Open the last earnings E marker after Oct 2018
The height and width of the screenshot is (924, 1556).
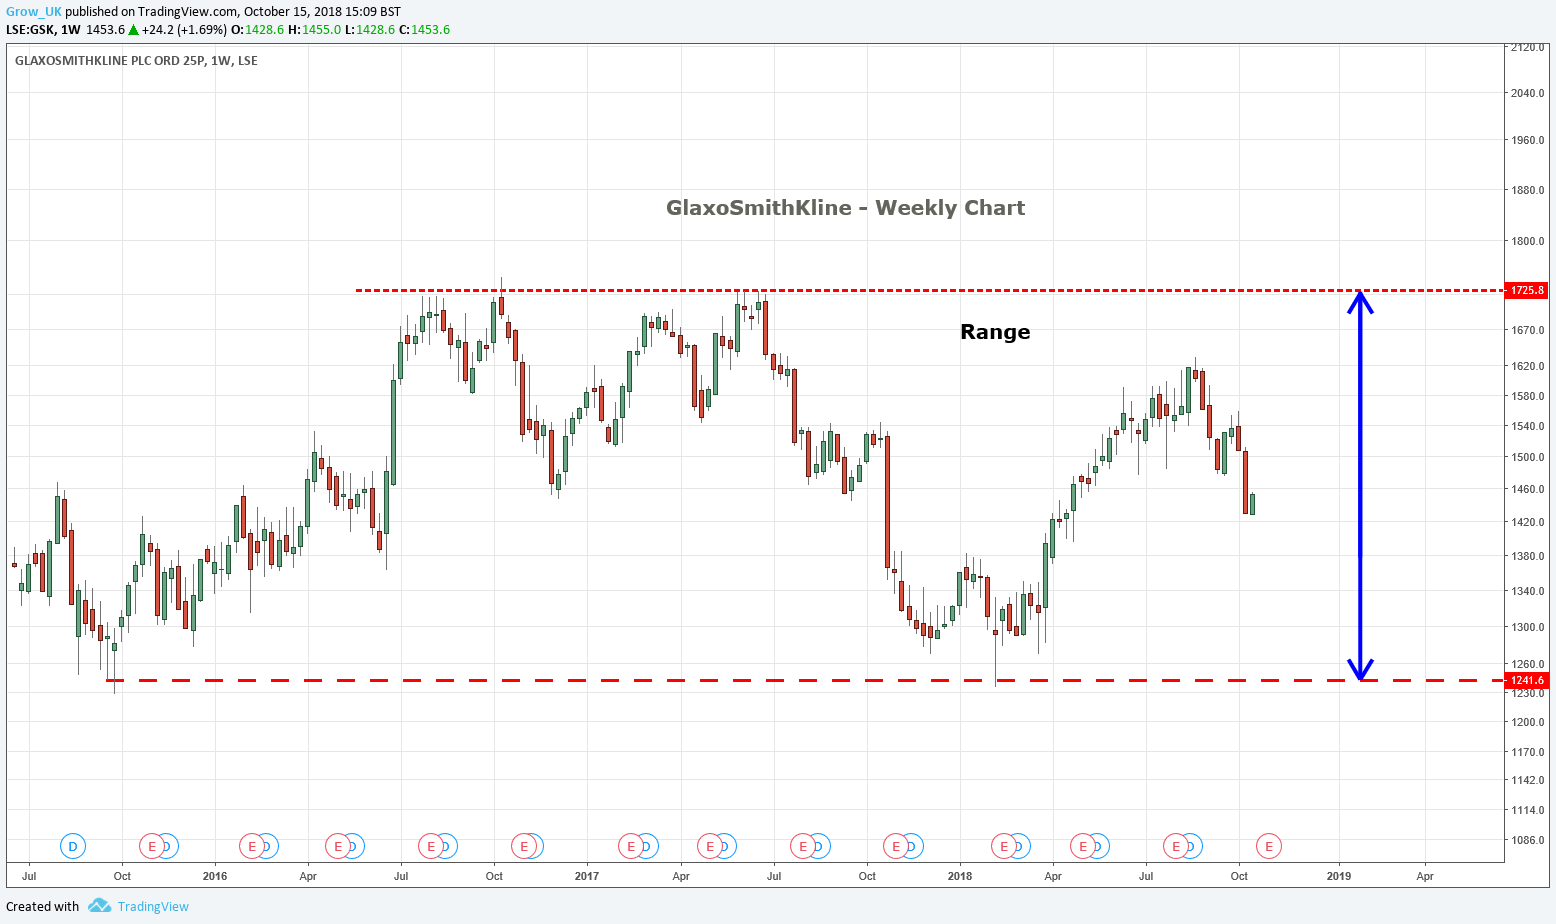[1269, 847]
